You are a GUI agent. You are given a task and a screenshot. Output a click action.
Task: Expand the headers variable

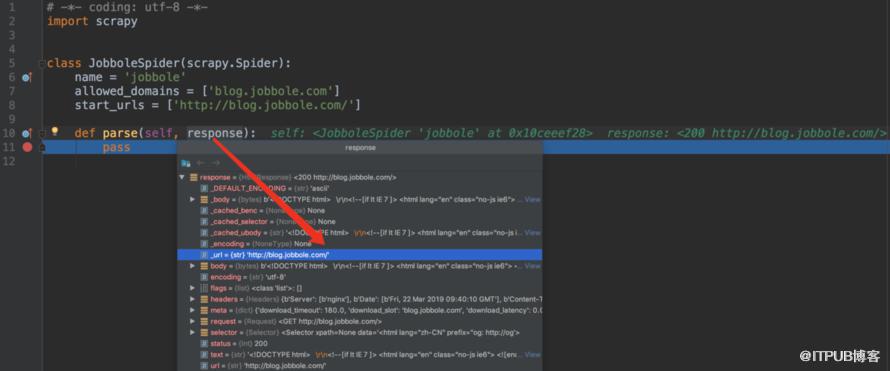[193, 300]
